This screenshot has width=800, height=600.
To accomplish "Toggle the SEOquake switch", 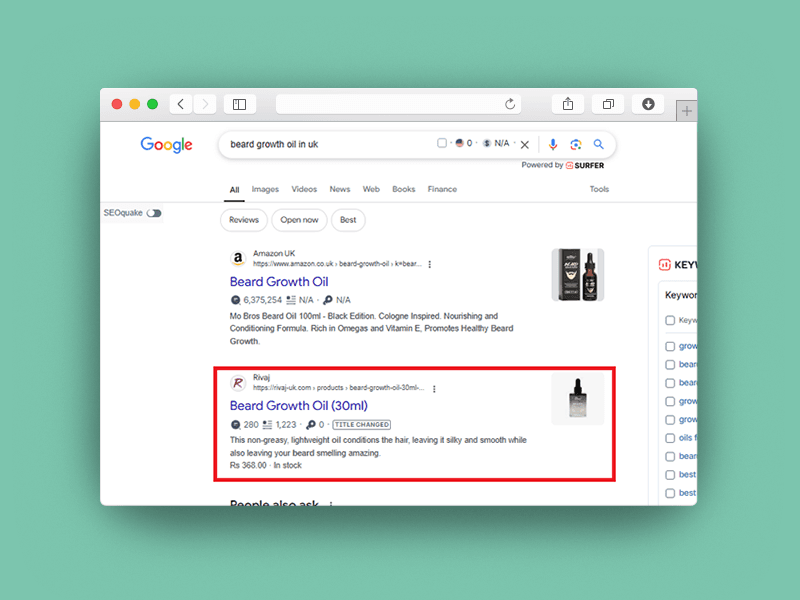I will tap(153, 213).
